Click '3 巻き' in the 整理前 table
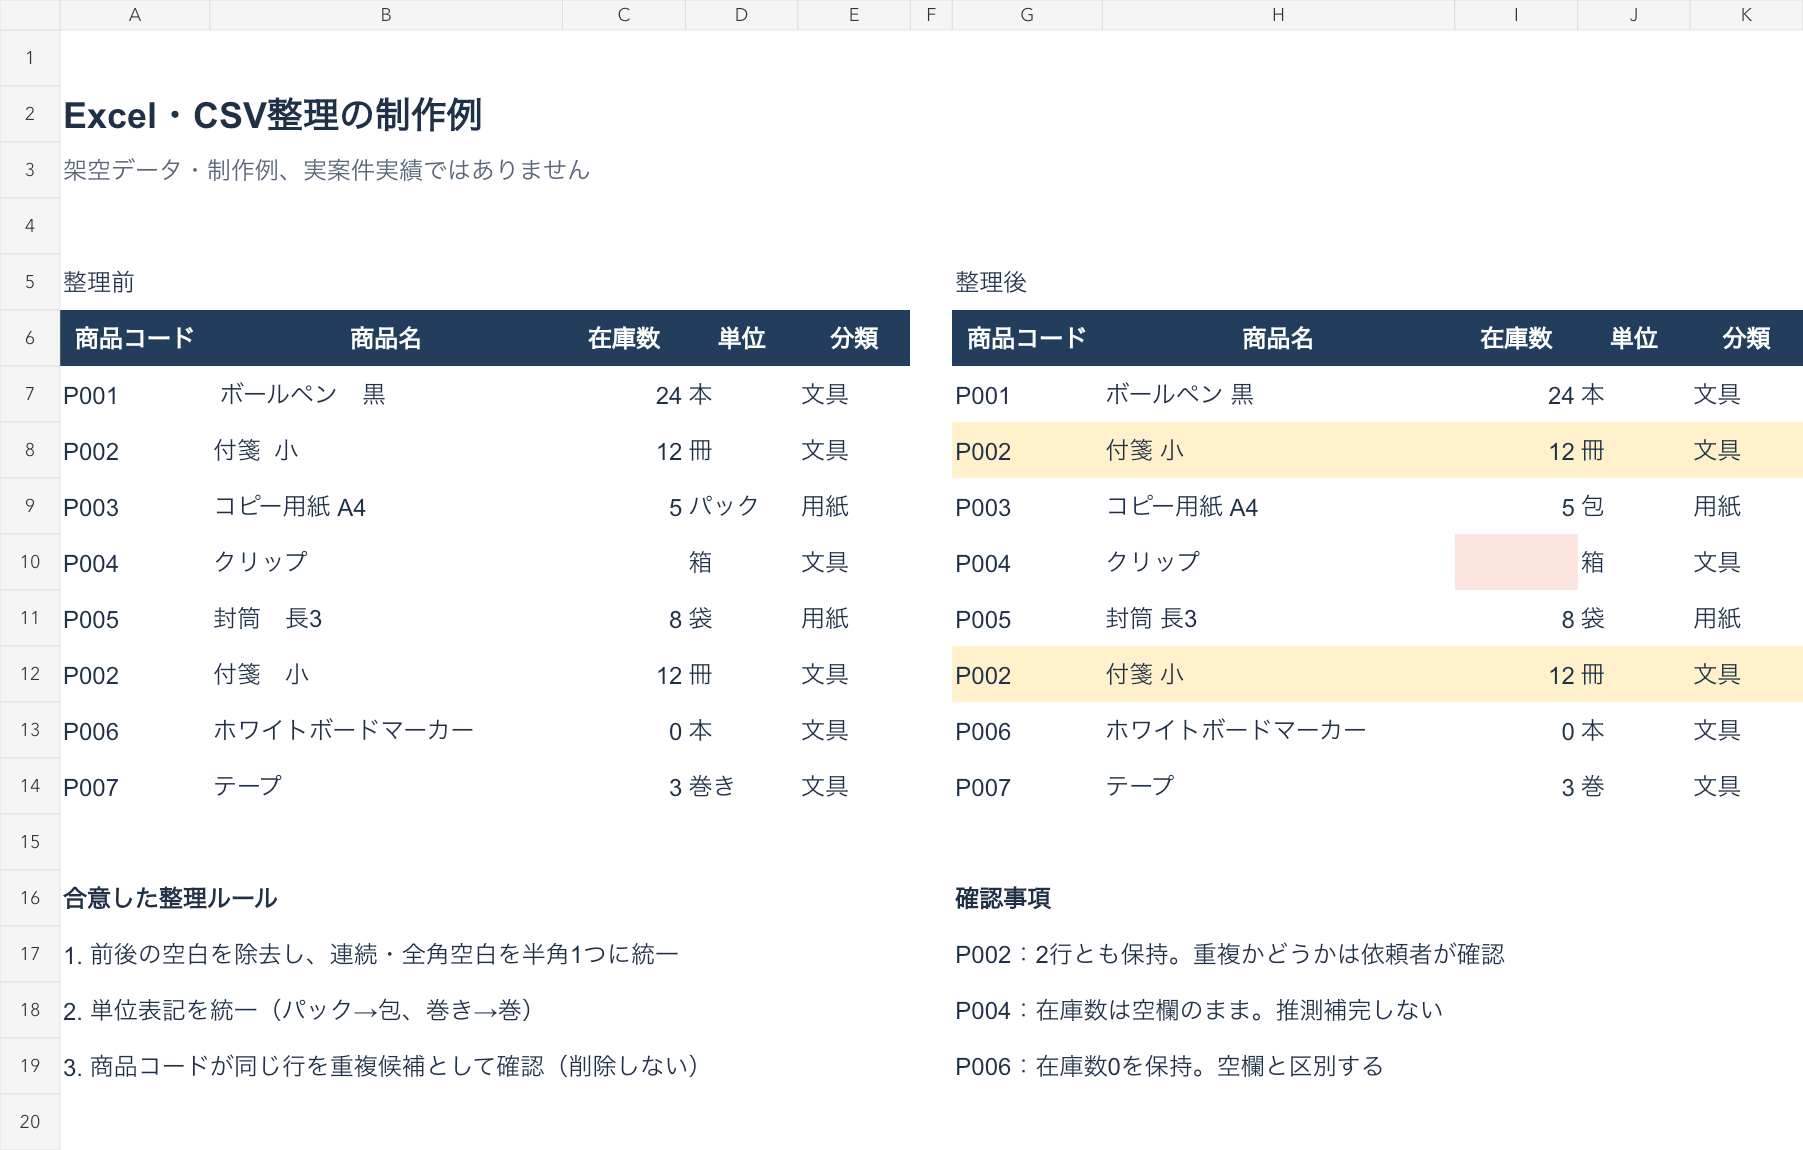Image resolution: width=1803 pixels, height=1150 pixels. (x=702, y=786)
